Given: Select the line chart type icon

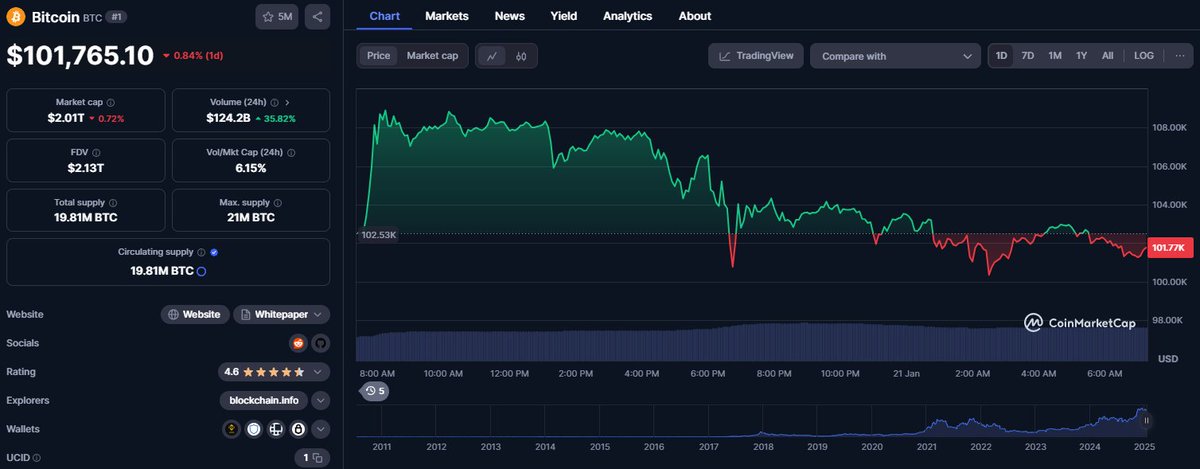Looking at the screenshot, I should click(491, 56).
